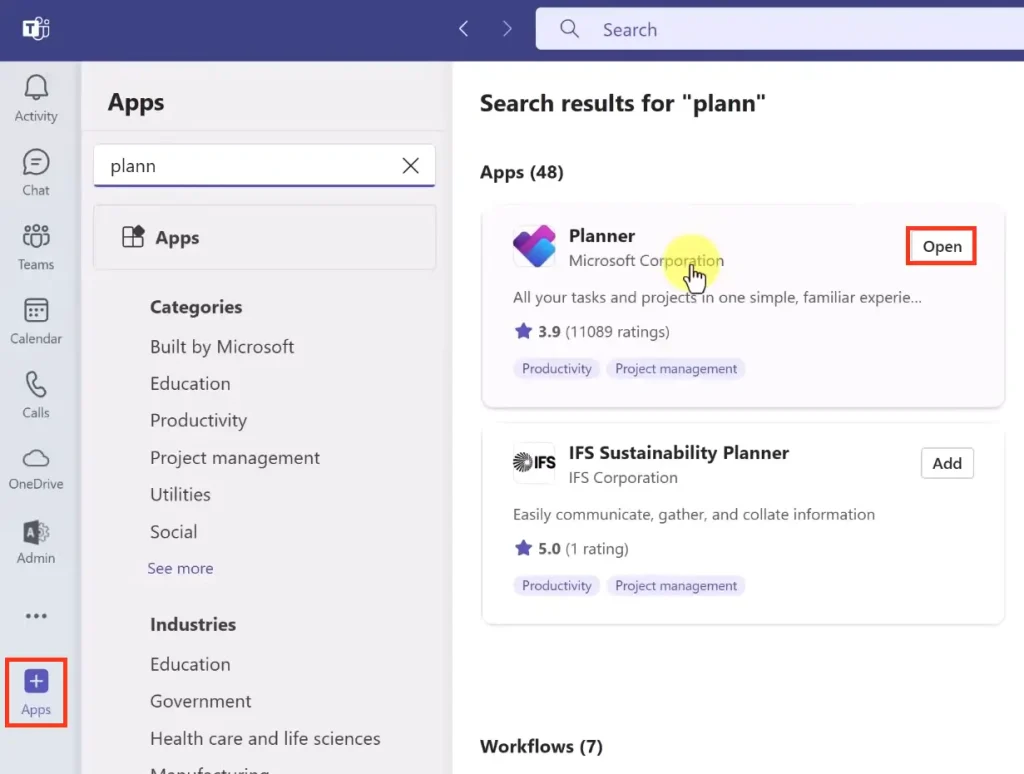Click Planner's Project management tag

coord(676,369)
